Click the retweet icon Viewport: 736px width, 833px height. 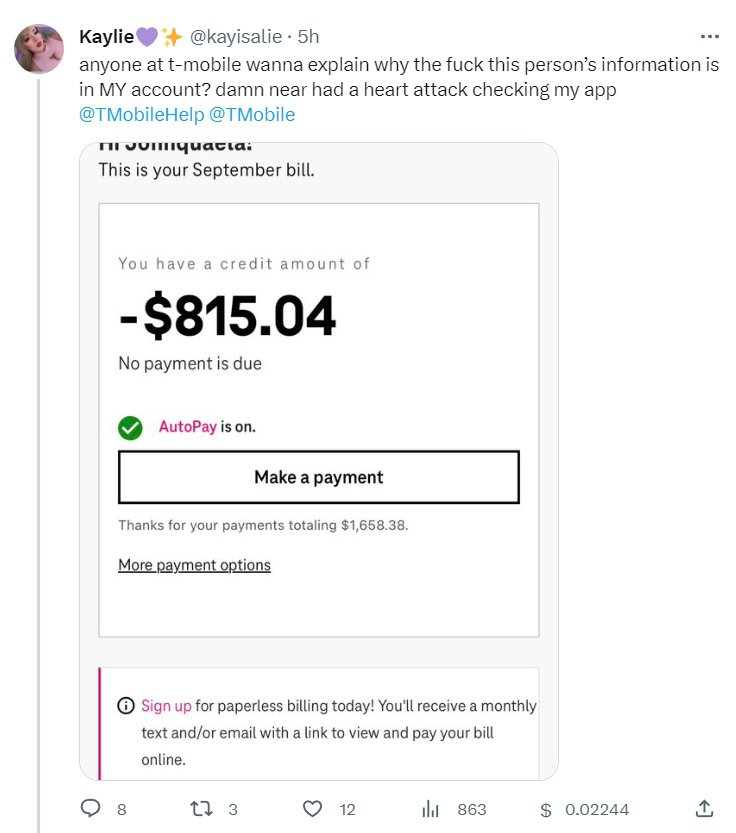tap(203, 809)
